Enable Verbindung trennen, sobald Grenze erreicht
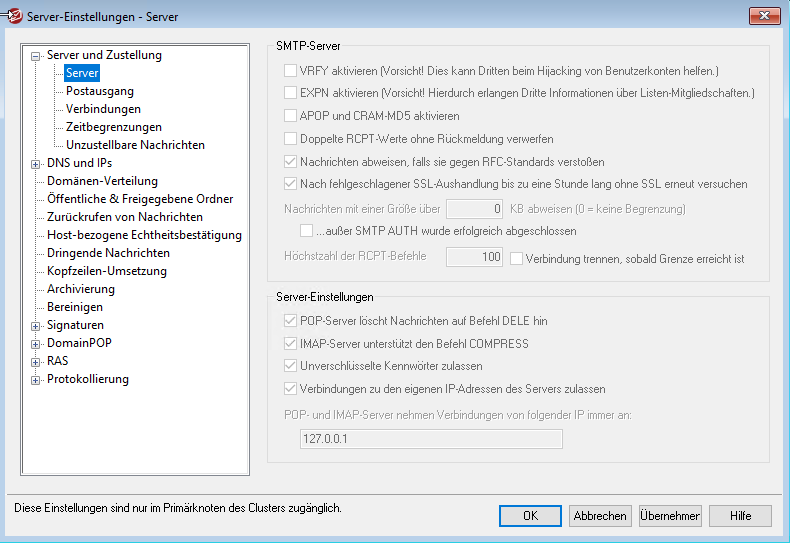This screenshot has height=543, width=790. pyautogui.click(x=517, y=258)
